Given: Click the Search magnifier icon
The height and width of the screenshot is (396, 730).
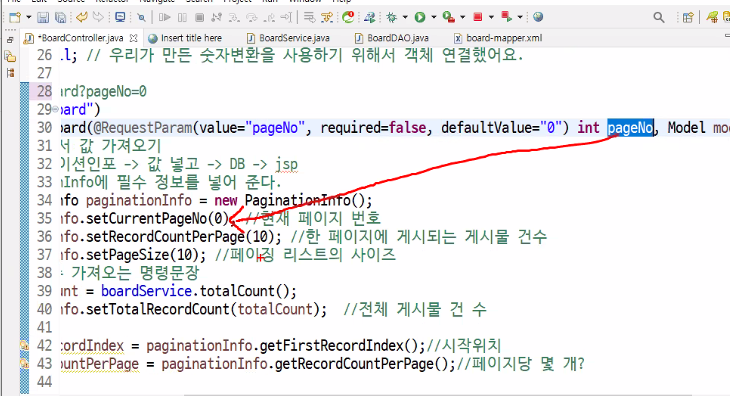Looking at the screenshot, I should click(x=658, y=18).
